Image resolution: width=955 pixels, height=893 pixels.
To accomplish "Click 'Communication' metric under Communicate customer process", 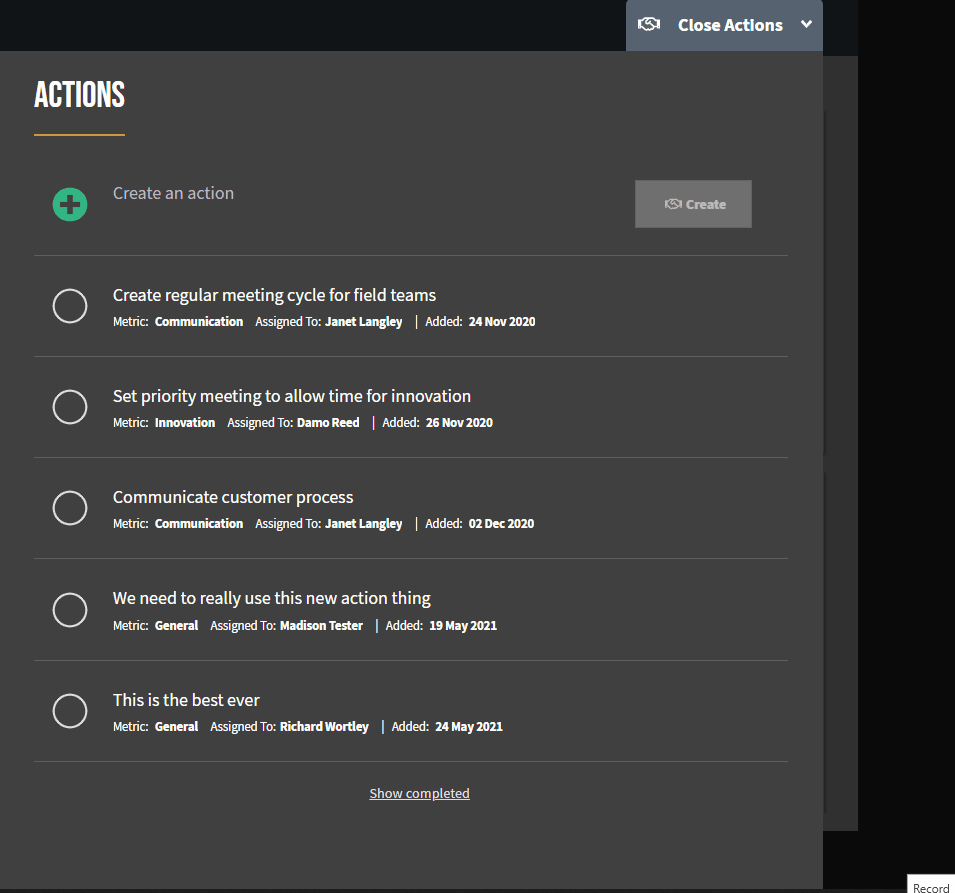I will coord(199,524).
